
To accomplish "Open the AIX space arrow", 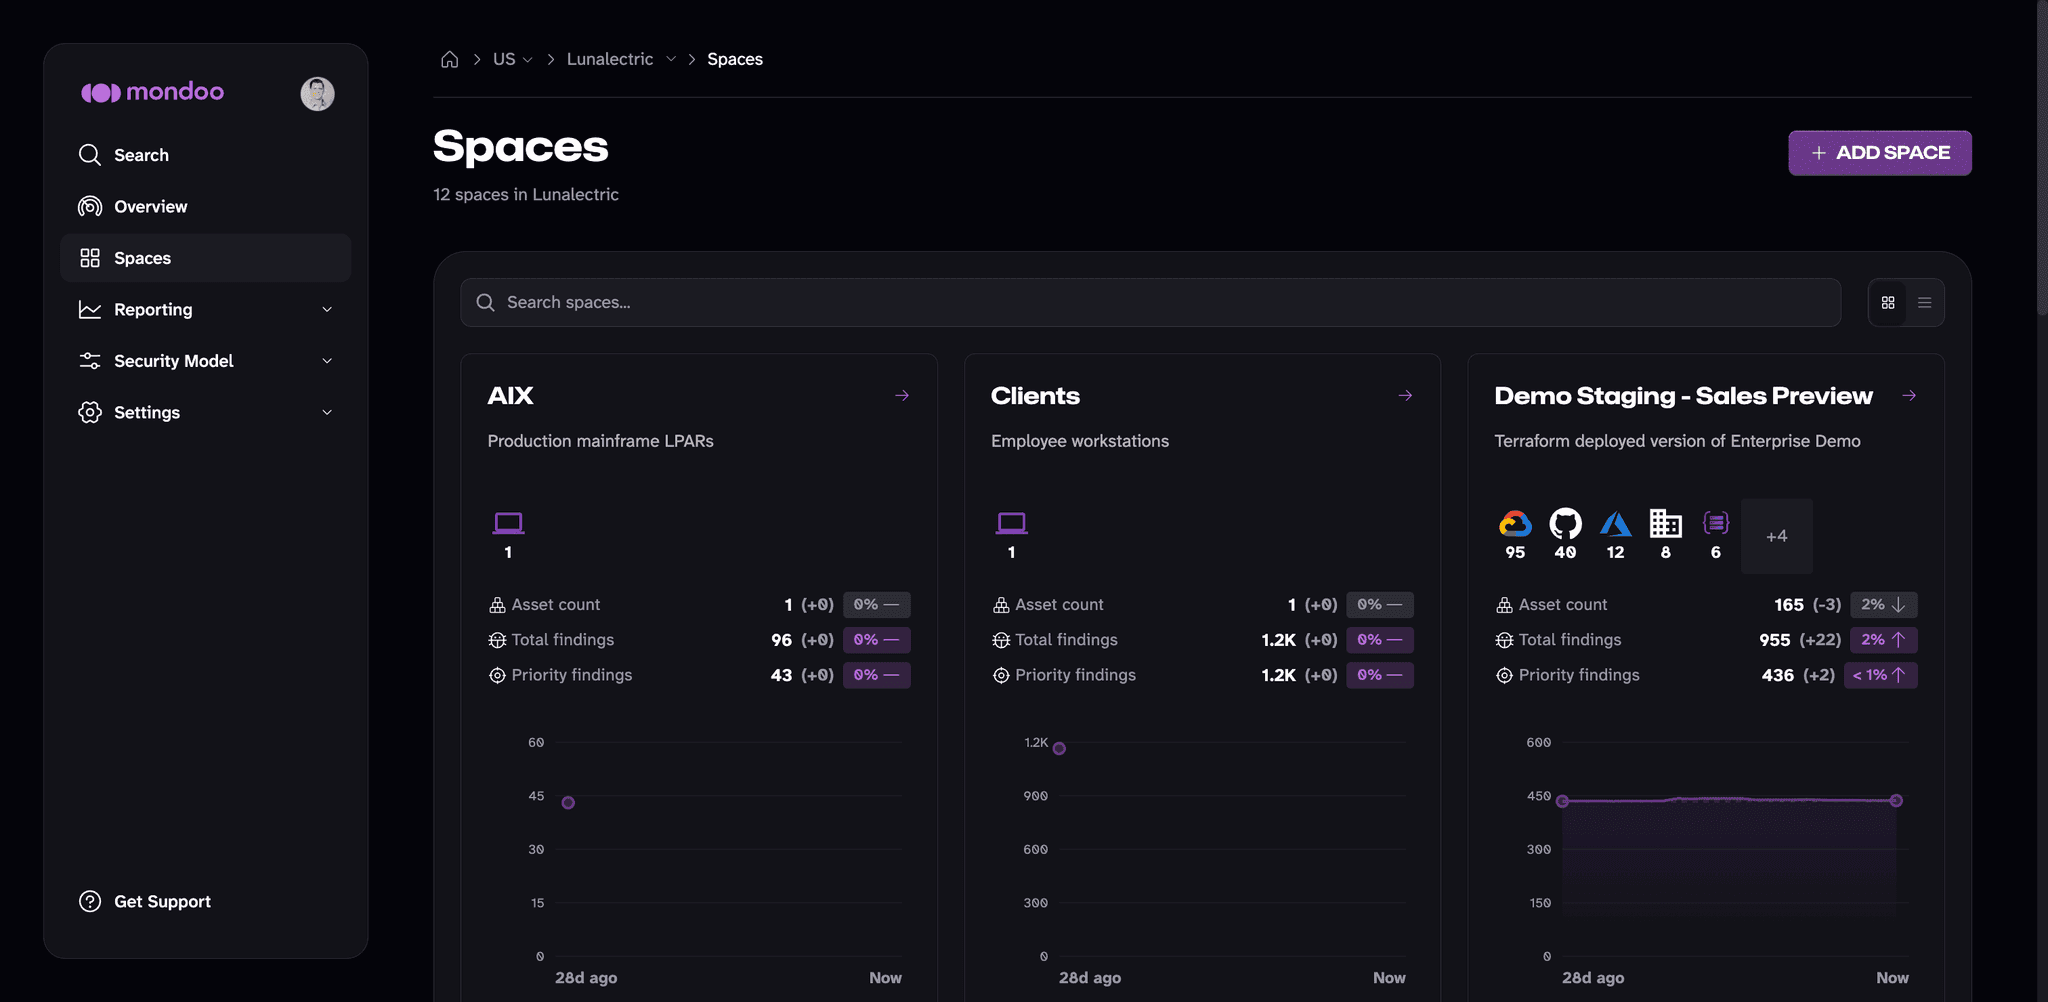I will point(902,396).
